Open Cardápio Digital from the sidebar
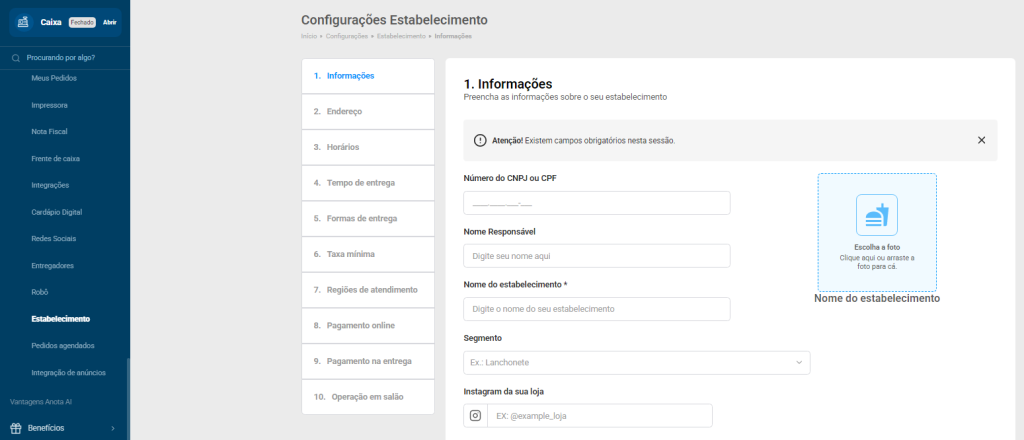The image size is (1024, 440). click(56, 212)
